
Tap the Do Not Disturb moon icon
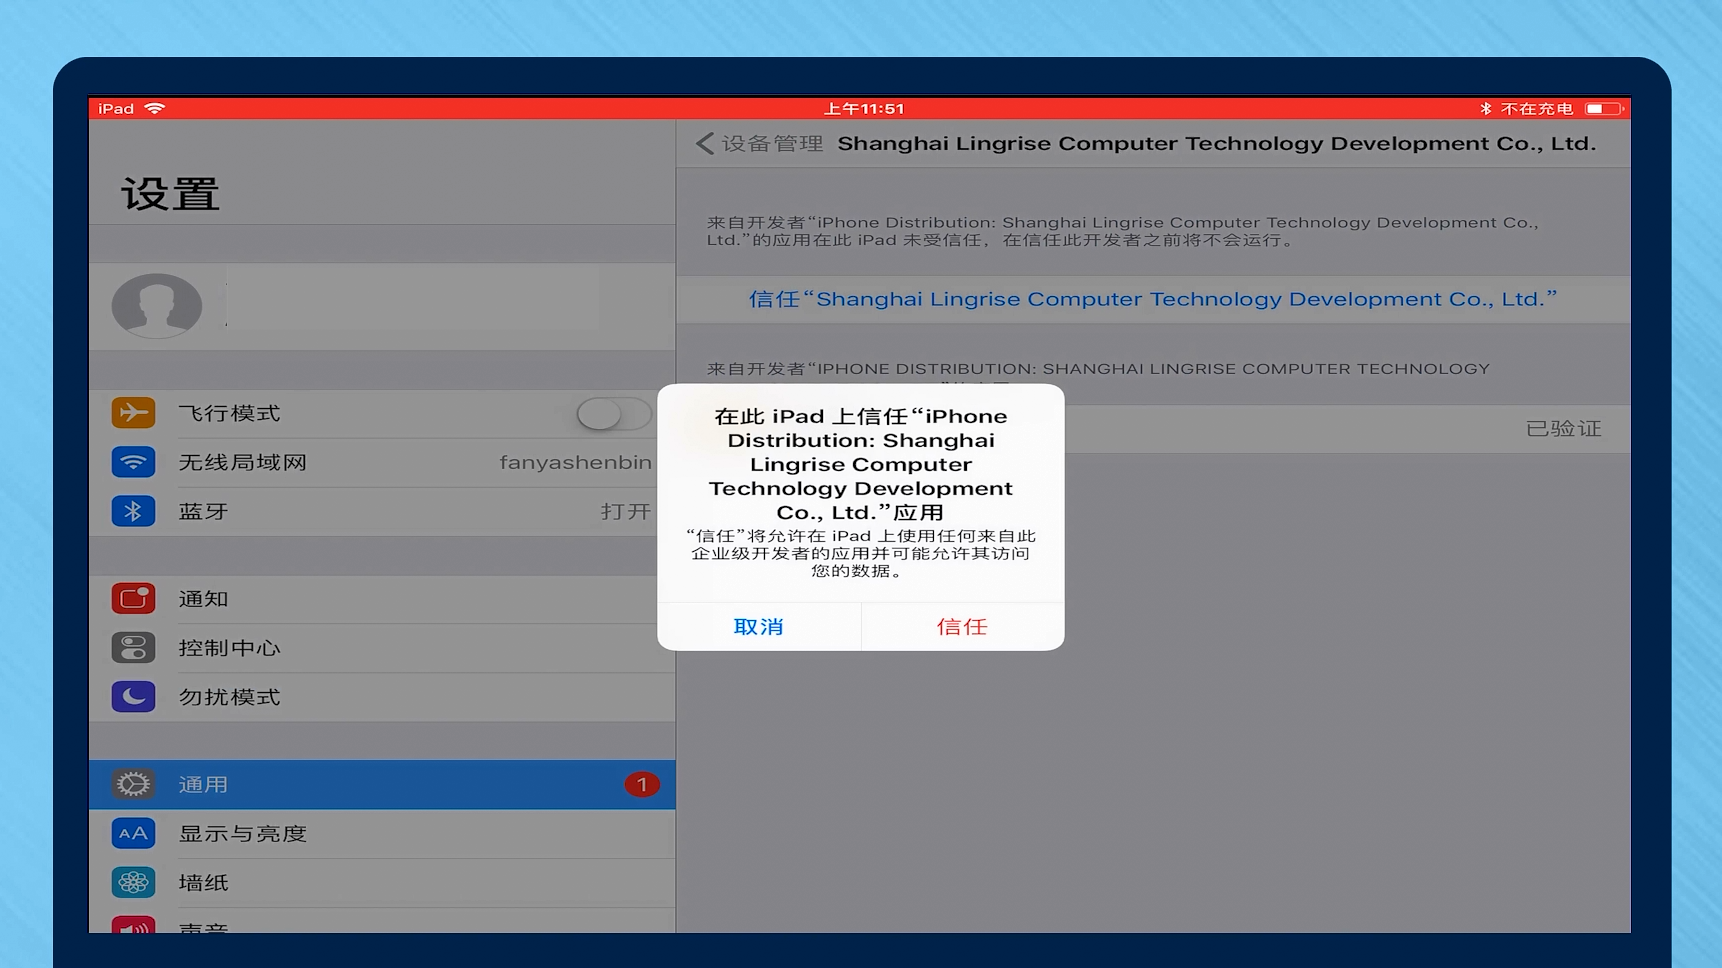coord(133,696)
